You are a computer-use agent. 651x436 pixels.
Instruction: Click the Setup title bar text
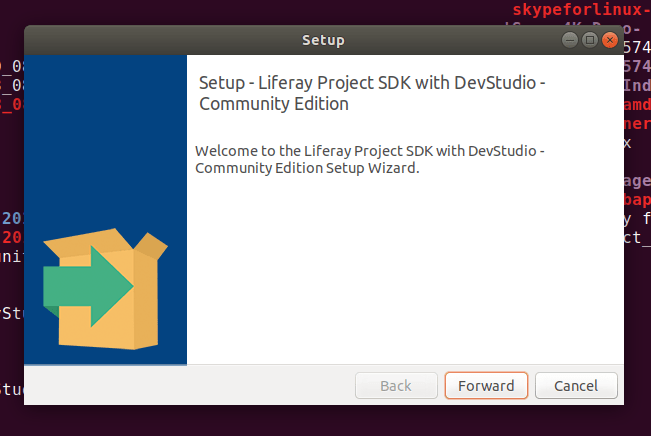pyautogui.click(x=323, y=41)
